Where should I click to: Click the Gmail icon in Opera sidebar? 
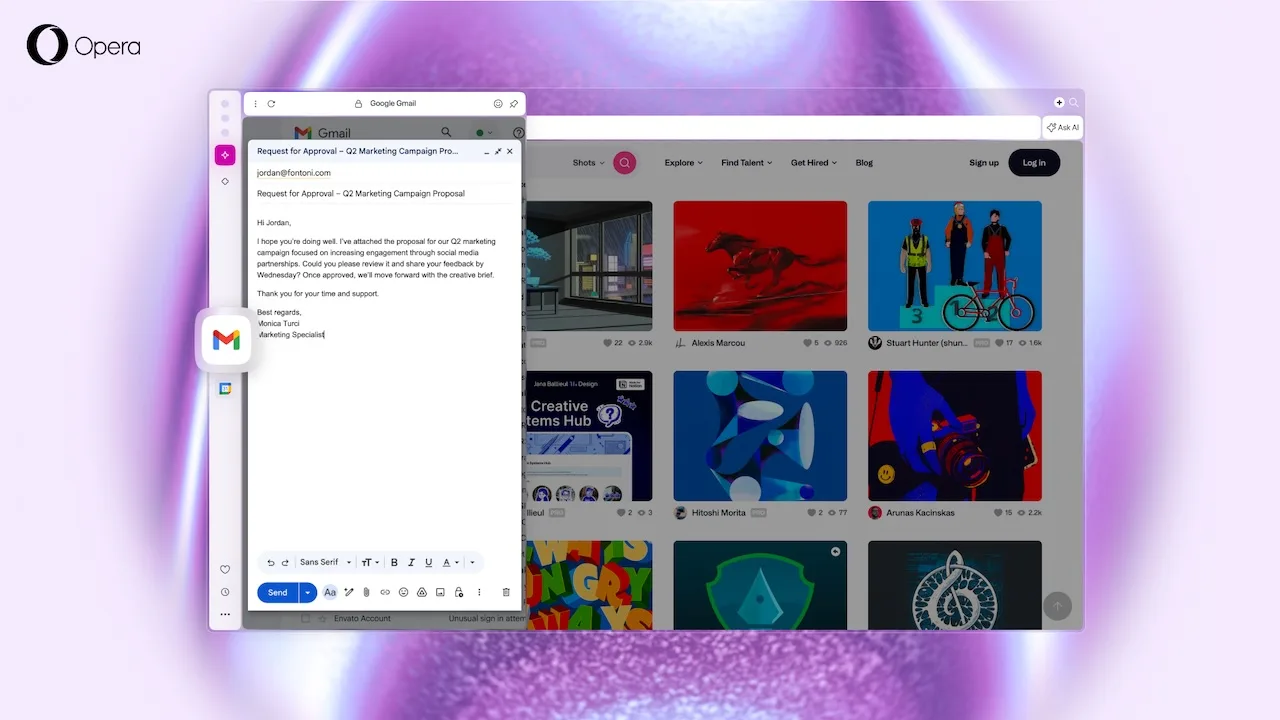coord(226,341)
